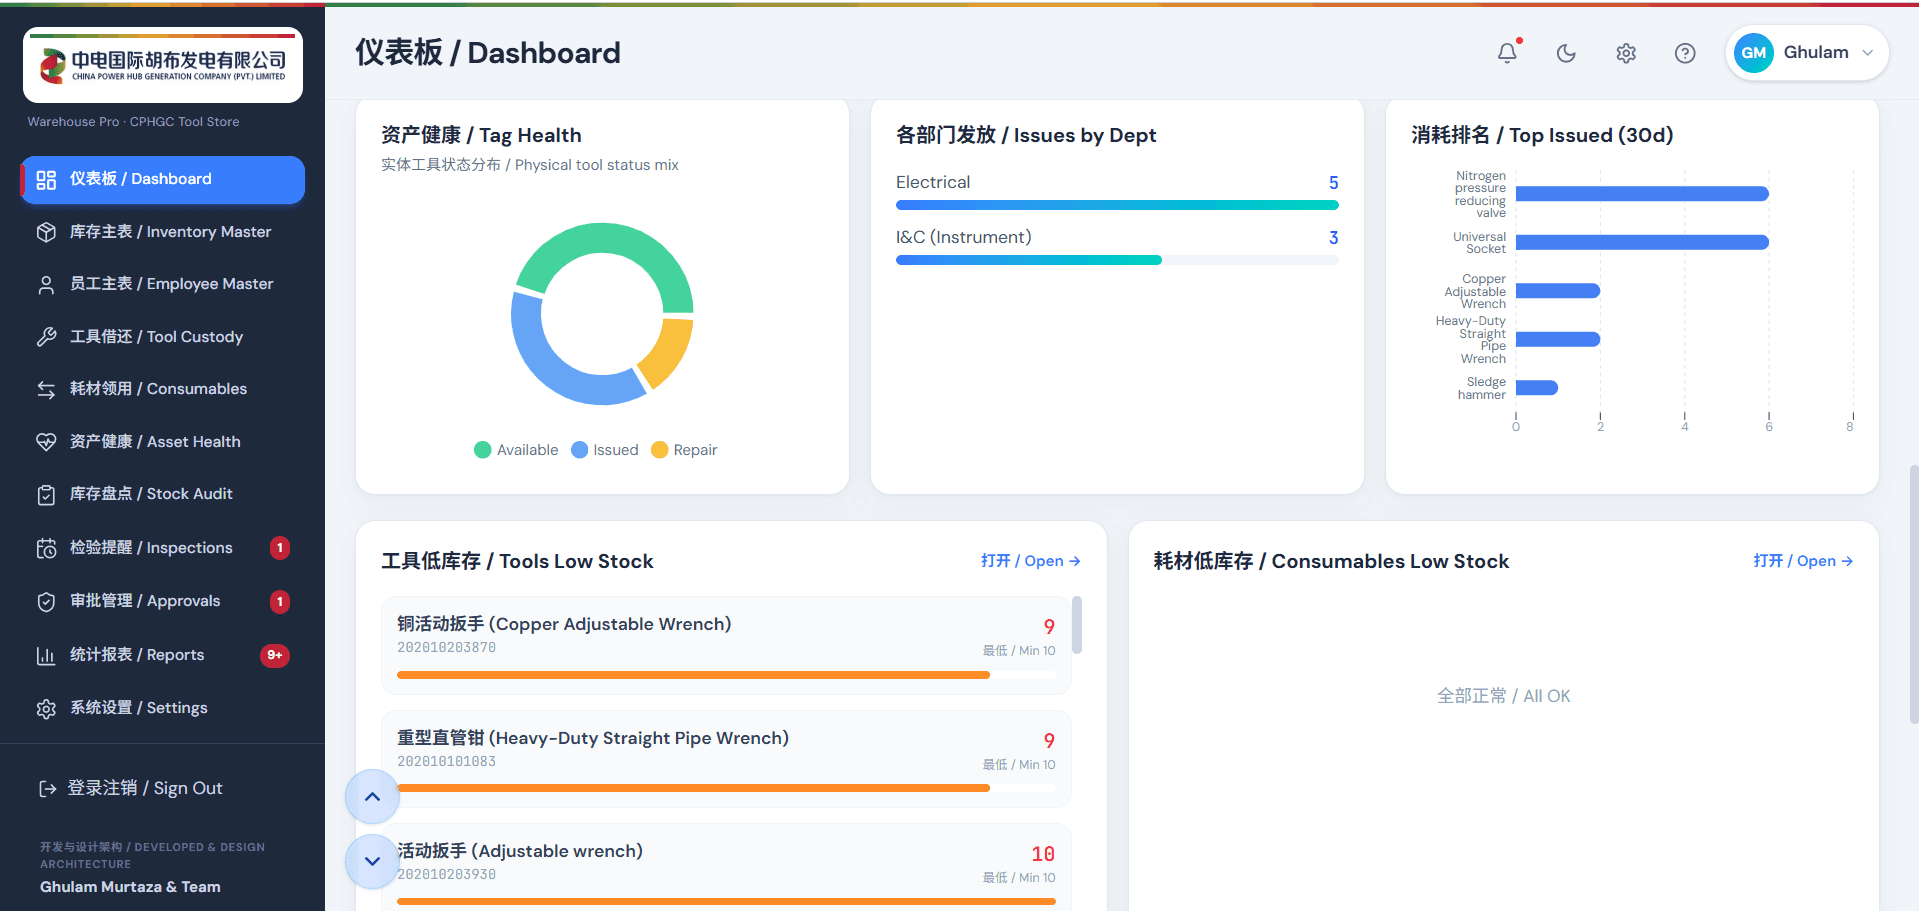Click the company logo in sidebar
The height and width of the screenshot is (911, 1919).
pos(163,65)
